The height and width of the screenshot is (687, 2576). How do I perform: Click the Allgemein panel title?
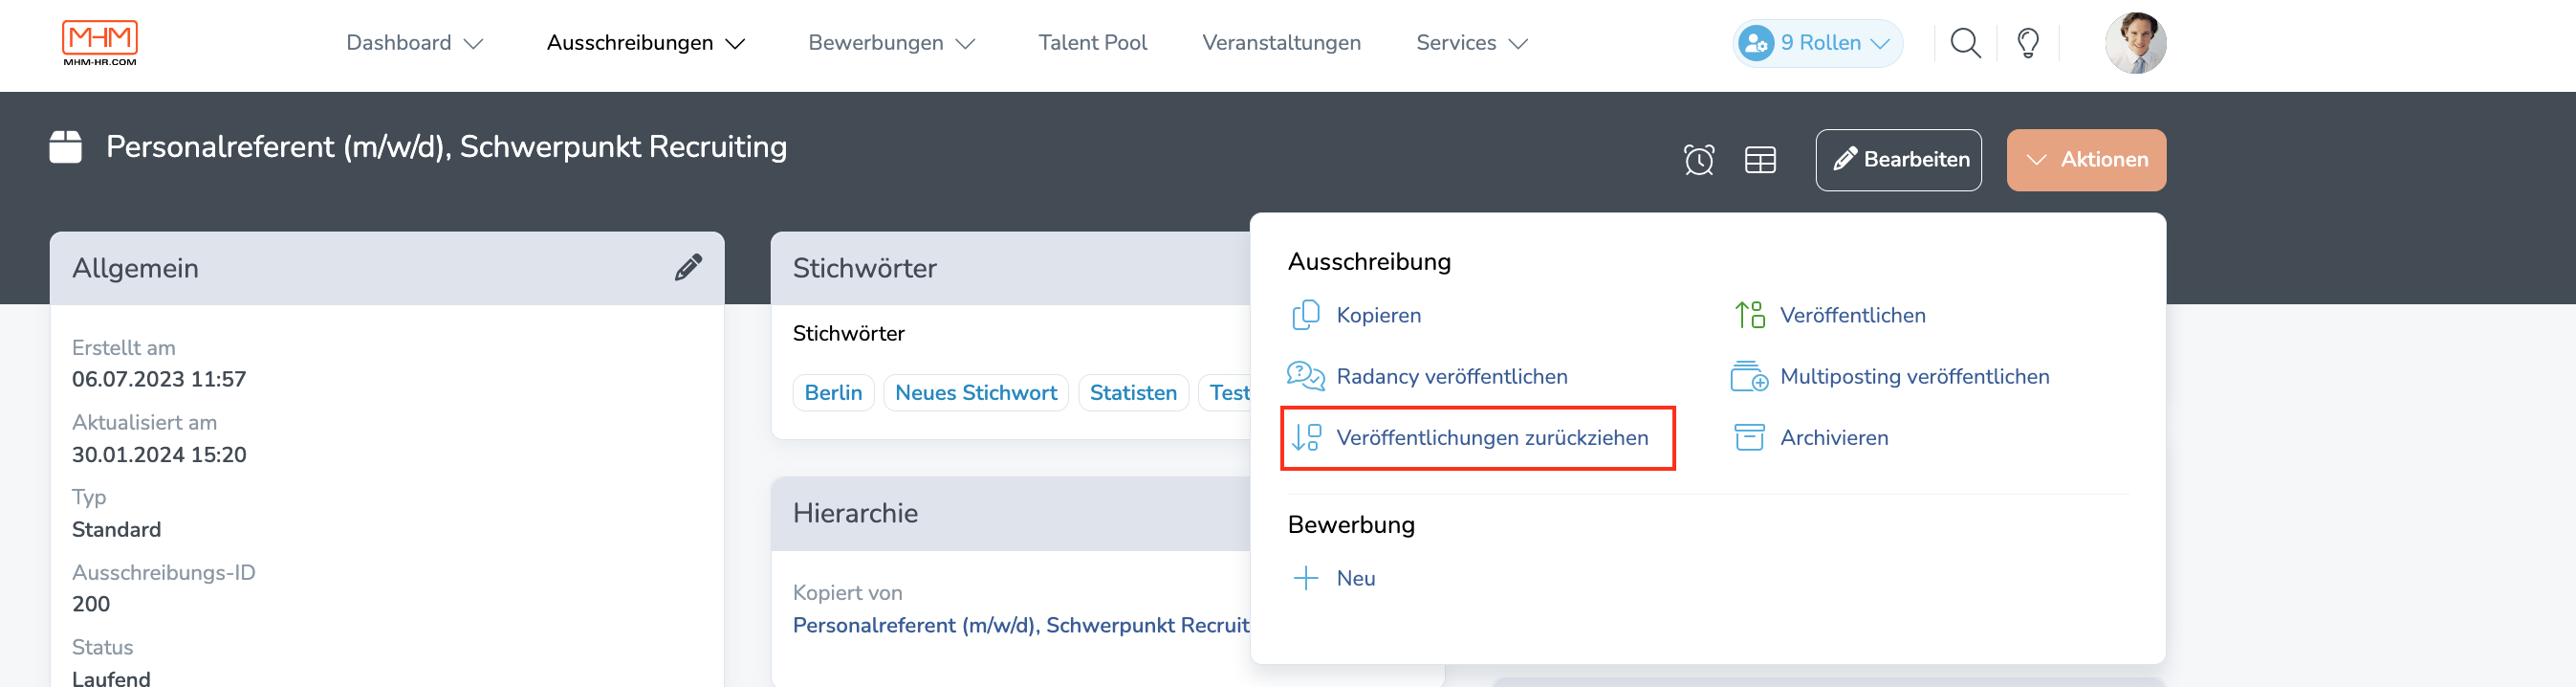pos(135,268)
